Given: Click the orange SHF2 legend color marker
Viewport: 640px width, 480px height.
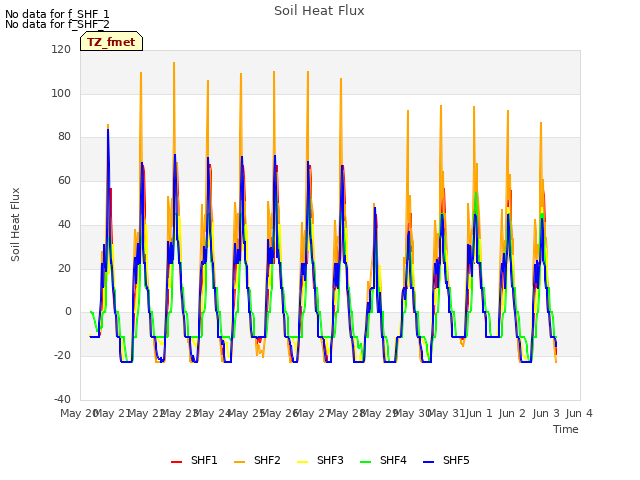Looking at the screenshot, I should click(x=240, y=462).
